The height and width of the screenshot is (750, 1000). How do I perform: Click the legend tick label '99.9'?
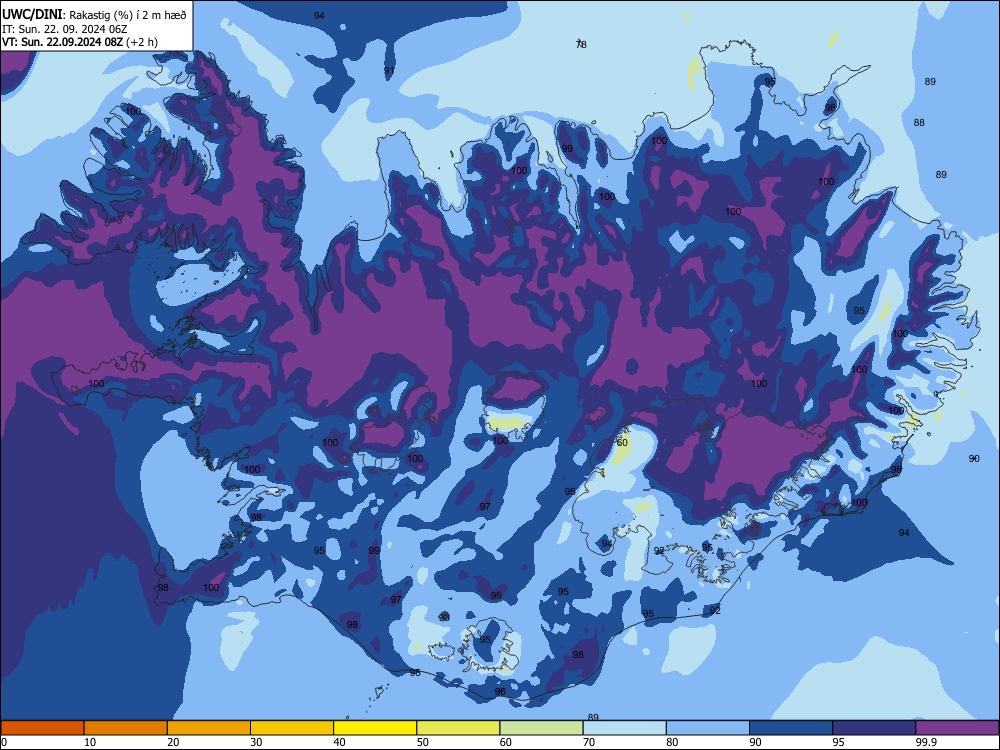point(927,742)
